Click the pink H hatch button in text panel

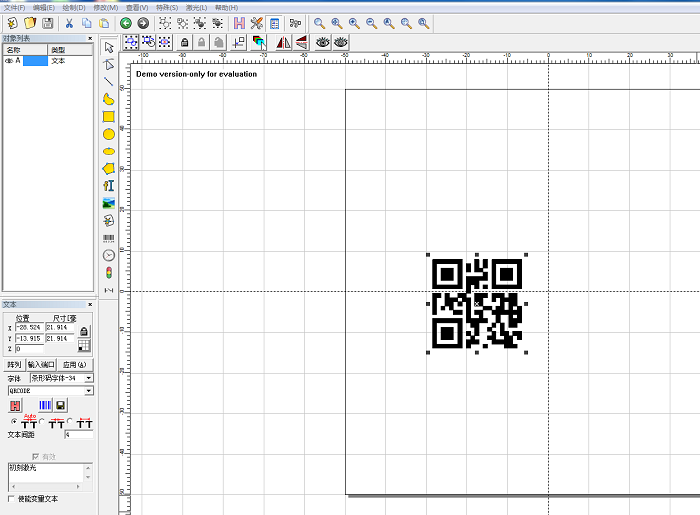point(15,405)
